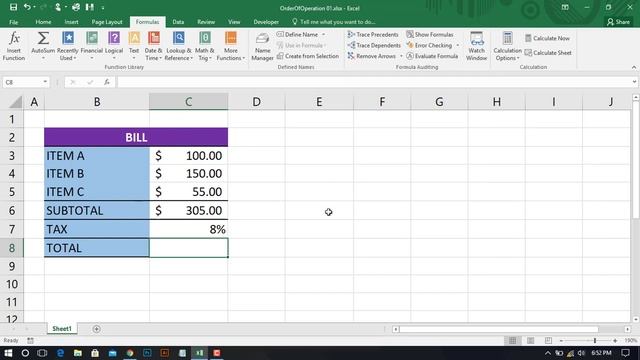This screenshot has height=360, width=640.
Task: Expand the formula bar chevron
Action: pos(634,82)
